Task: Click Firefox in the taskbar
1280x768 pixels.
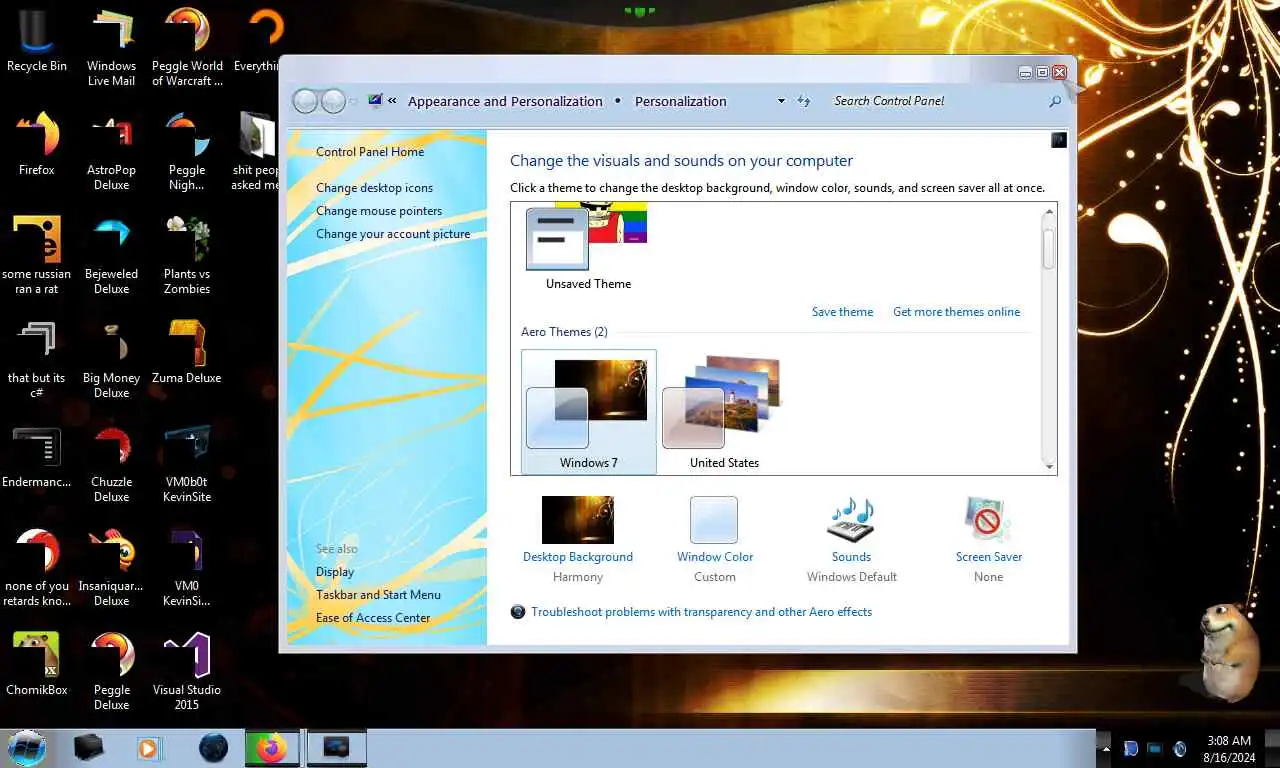Action: (272, 748)
